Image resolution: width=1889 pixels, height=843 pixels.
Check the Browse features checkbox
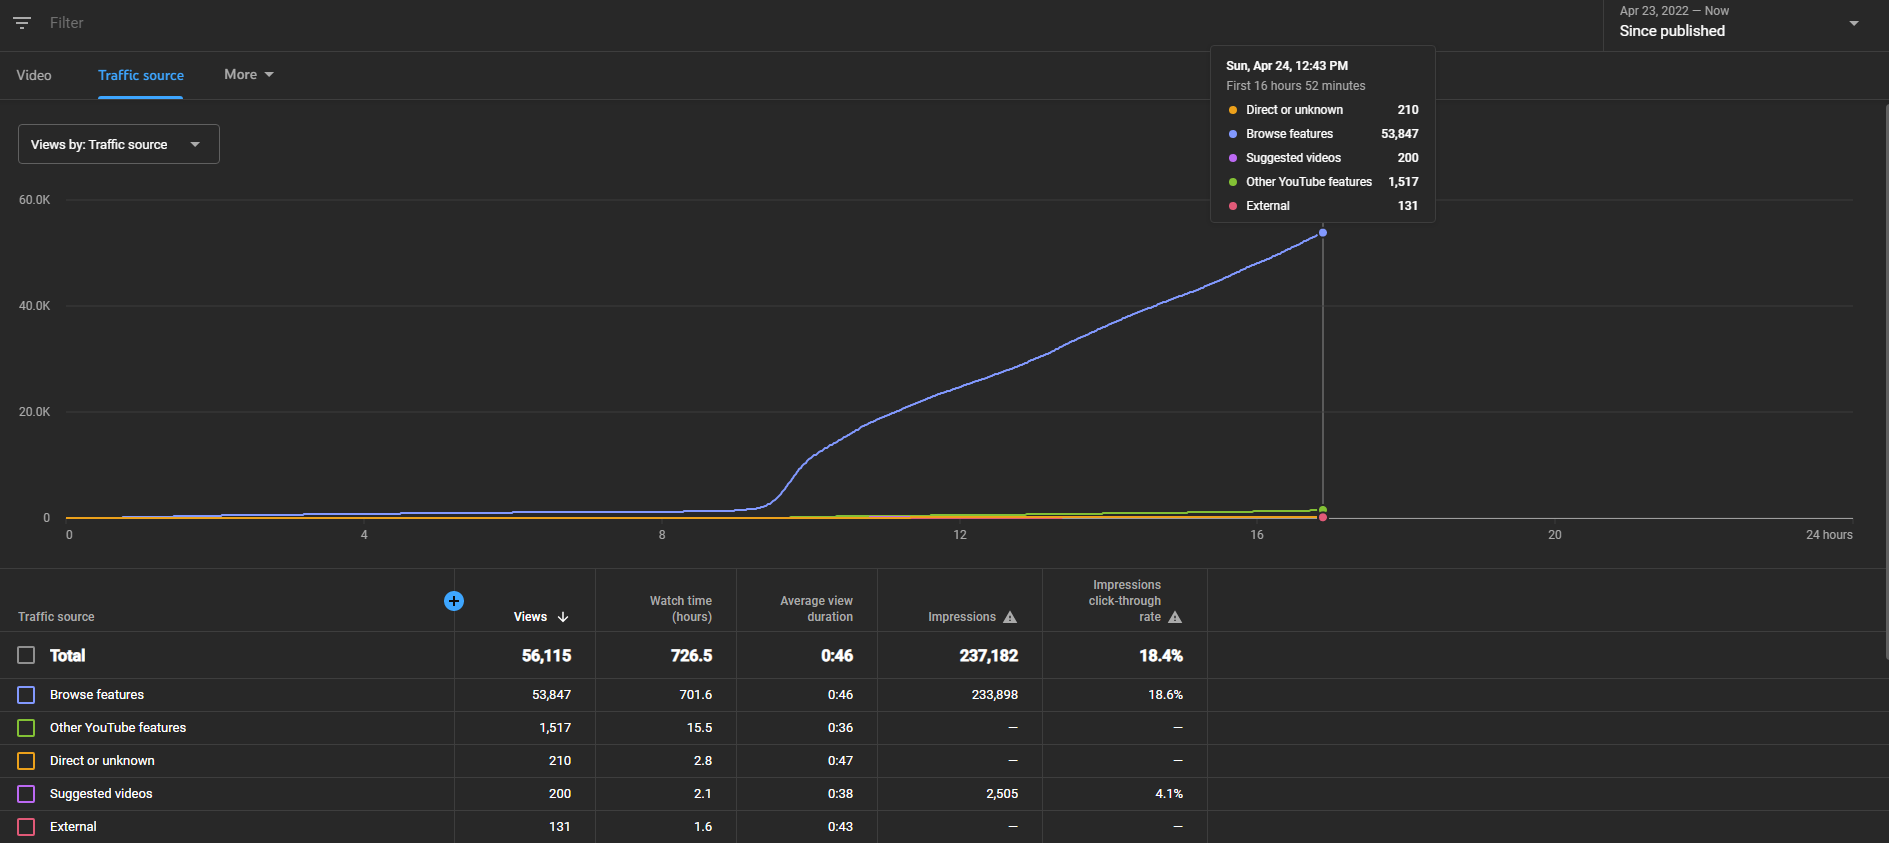pyautogui.click(x=26, y=695)
